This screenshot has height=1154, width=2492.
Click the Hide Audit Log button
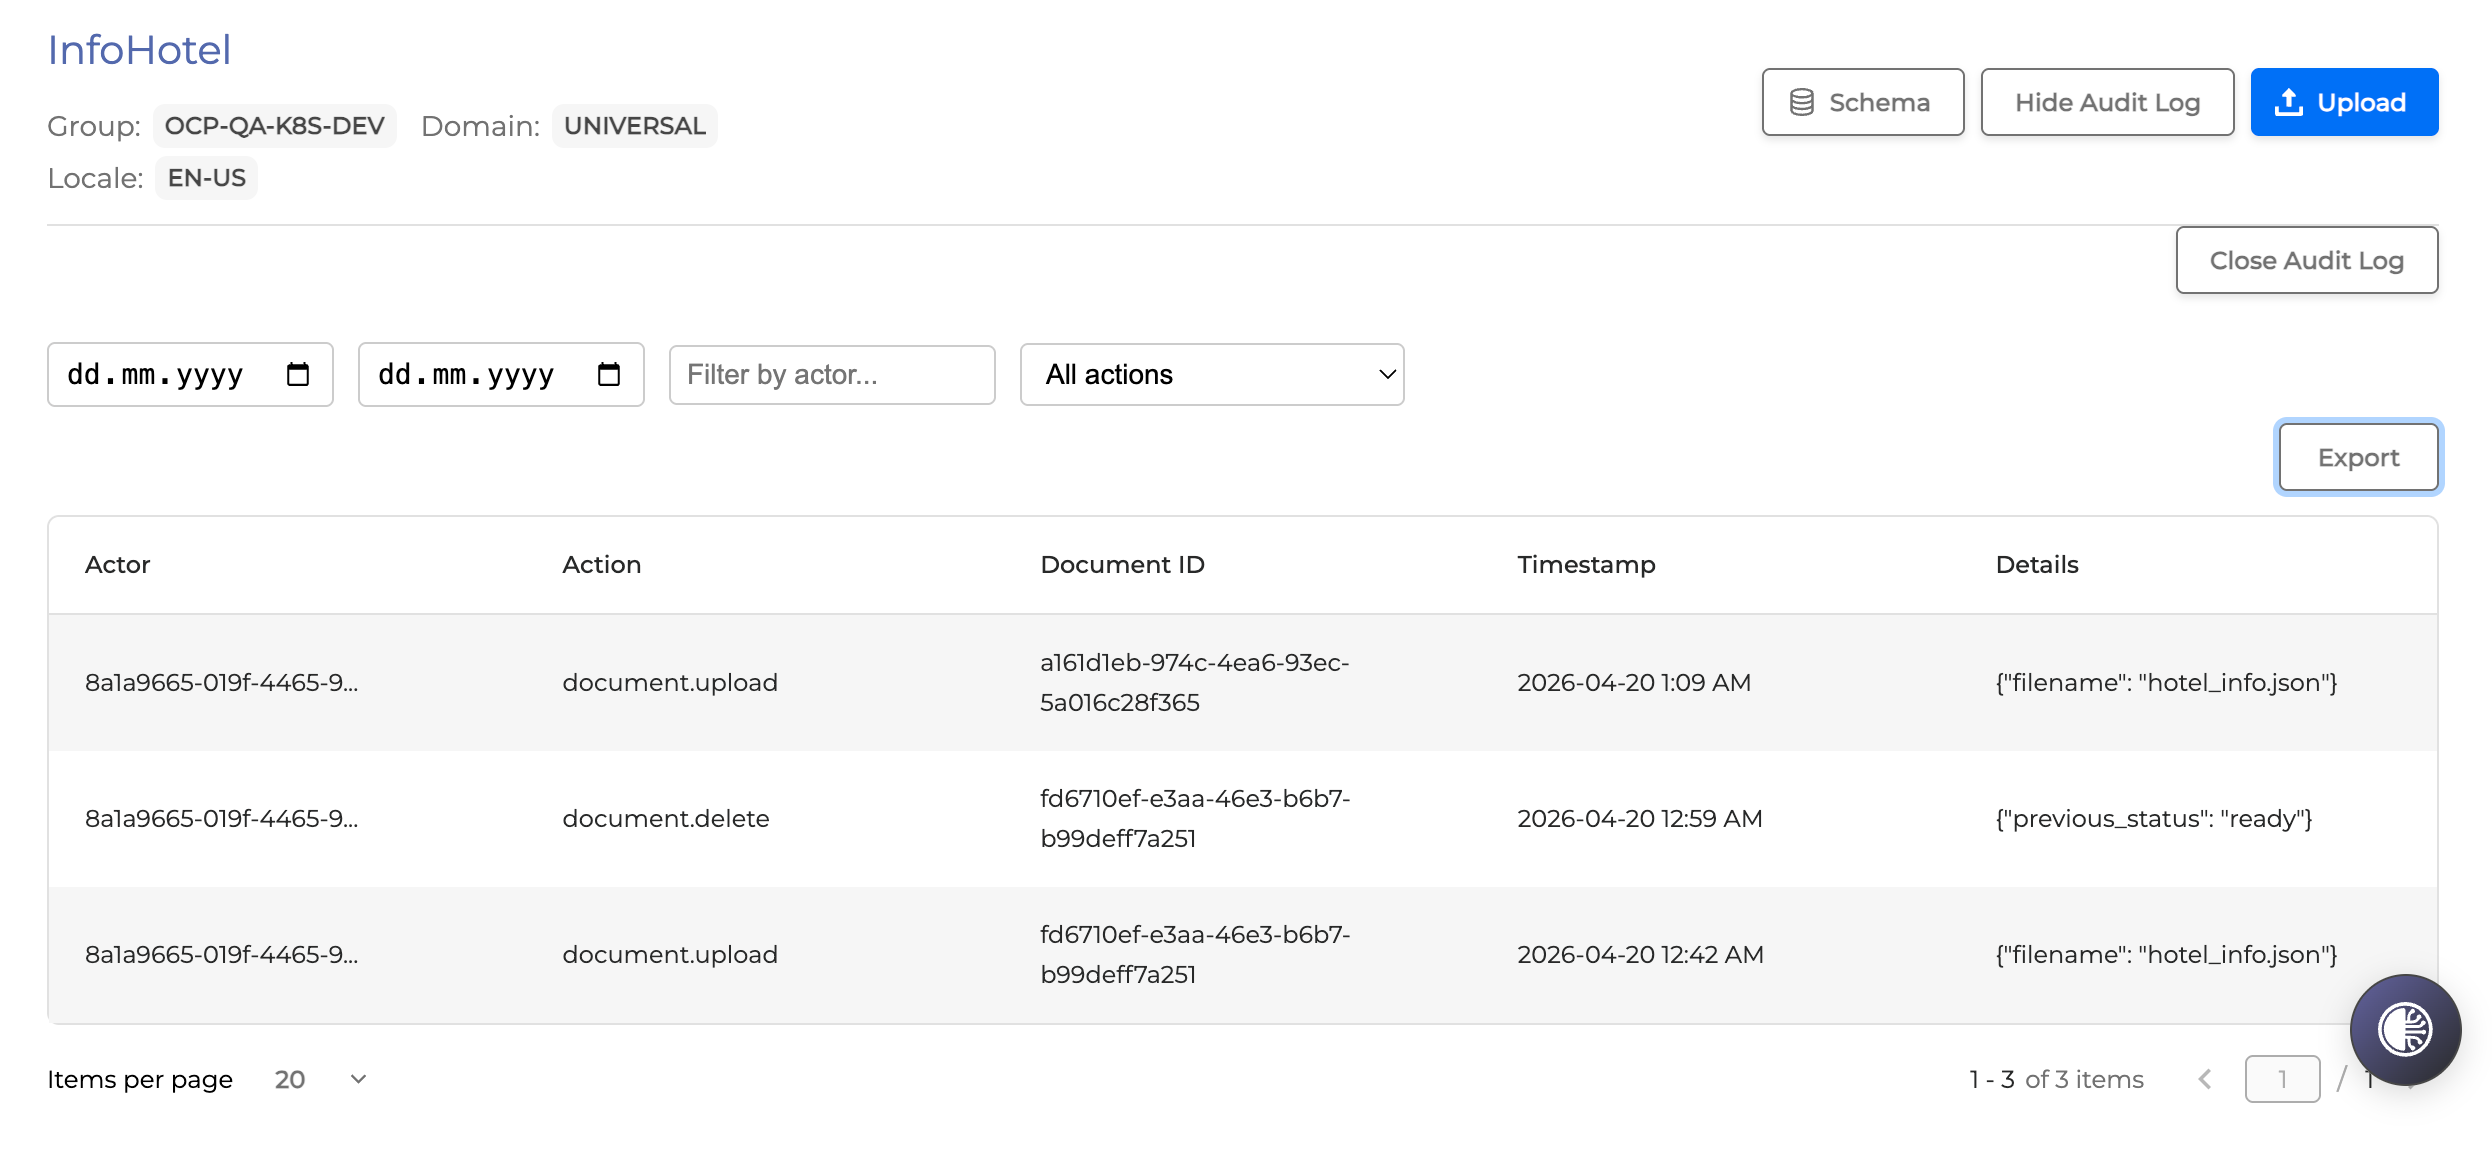(x=2107, y=102)
